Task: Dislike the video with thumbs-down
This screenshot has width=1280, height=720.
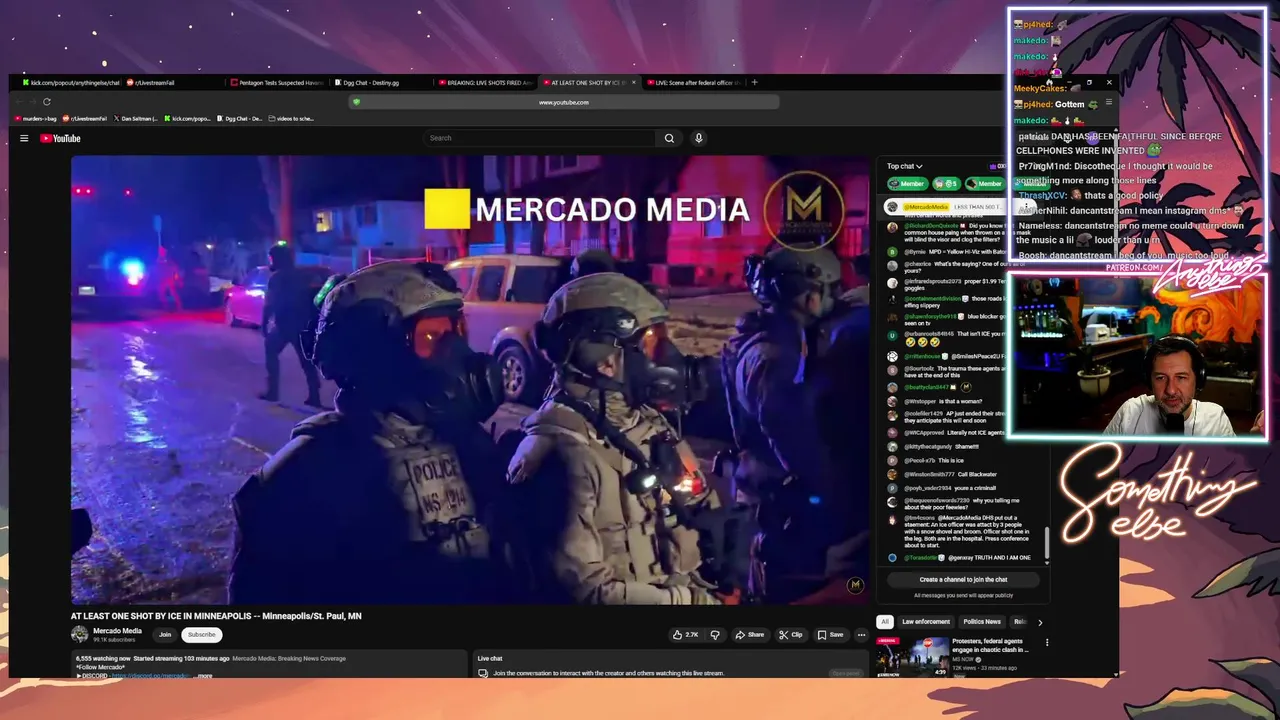Action: 714,634
